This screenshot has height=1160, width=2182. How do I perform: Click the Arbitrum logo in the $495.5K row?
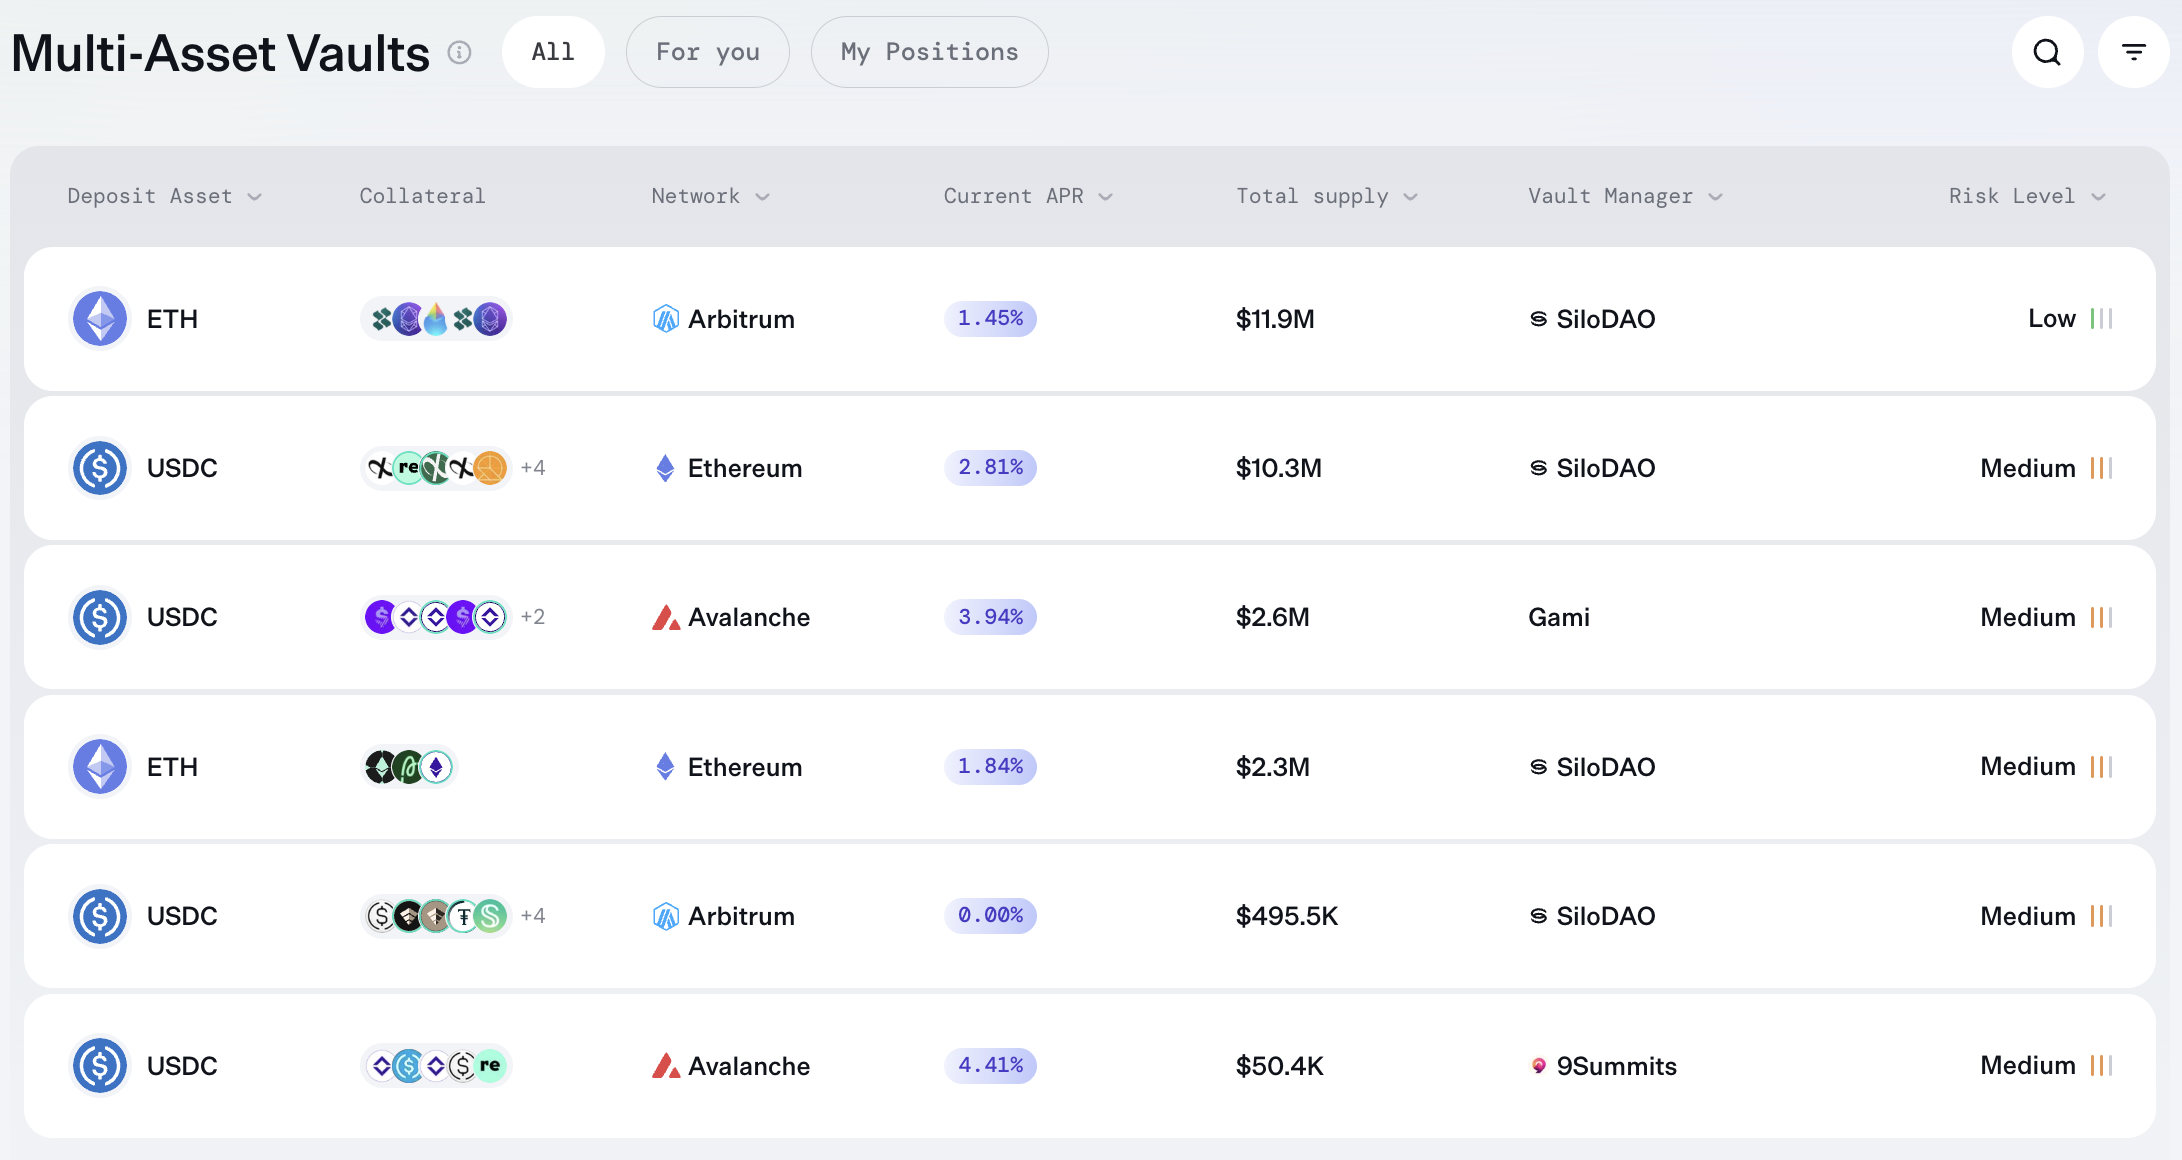(666, 916)
